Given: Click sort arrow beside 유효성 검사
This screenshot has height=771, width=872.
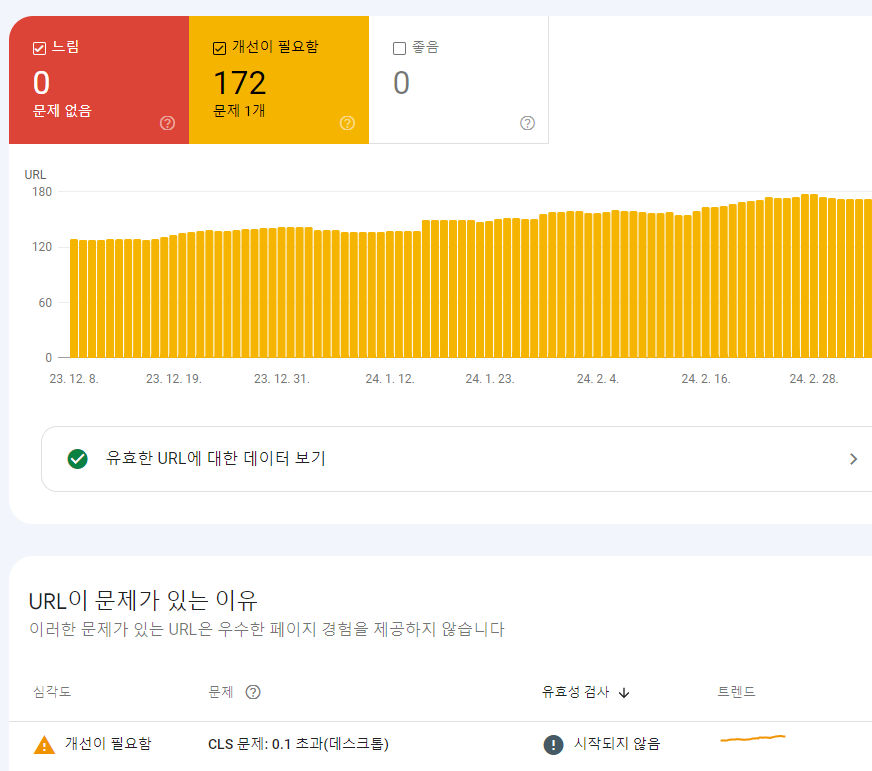Looking at the screenshot, I should pyautogui.click(x=624, y=693).
